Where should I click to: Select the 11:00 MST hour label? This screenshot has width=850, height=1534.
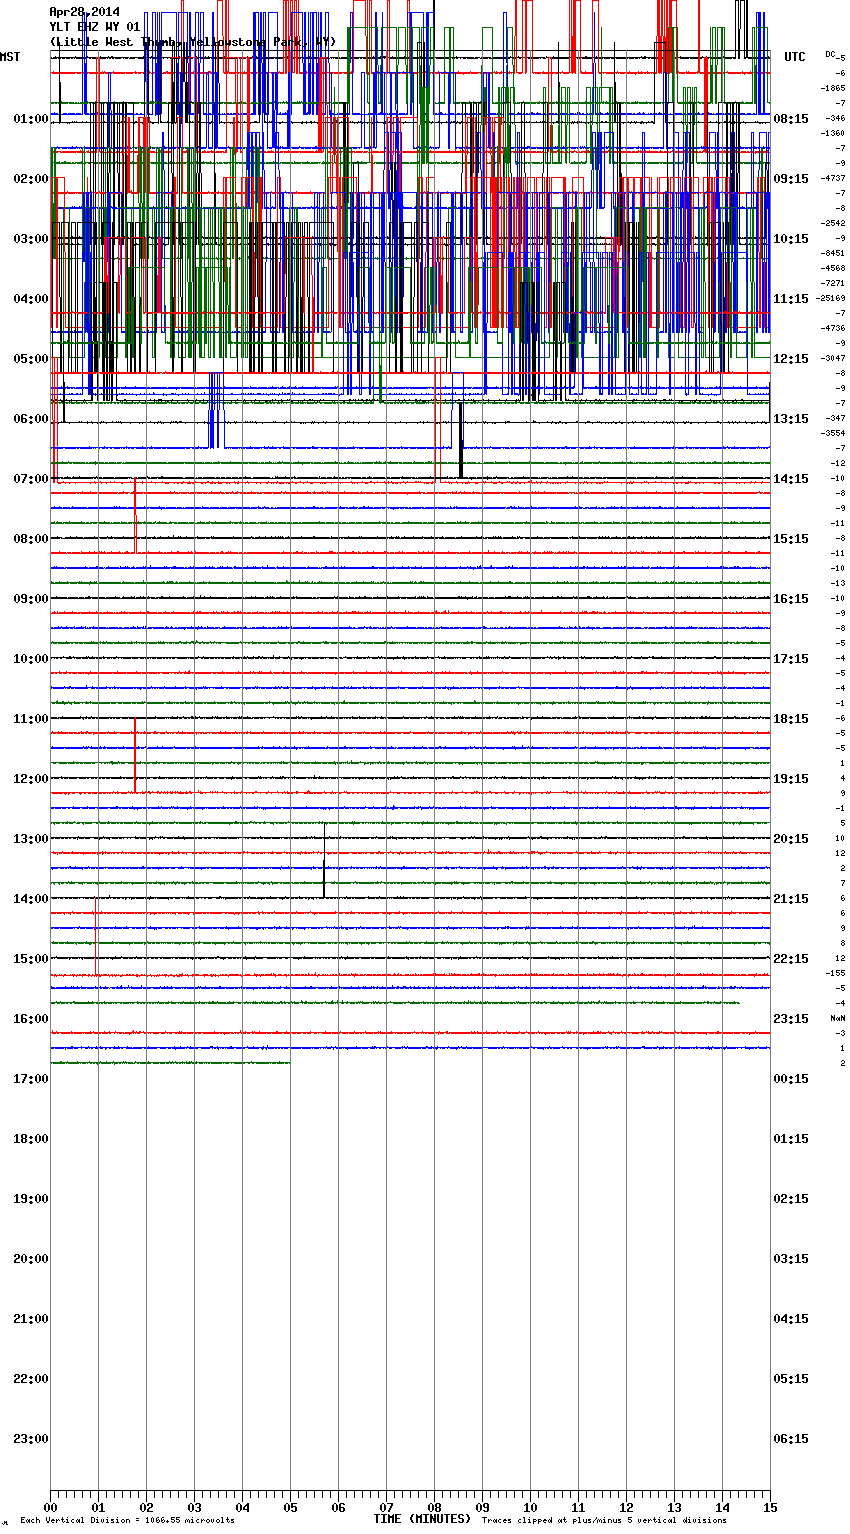tap(31, 719)
